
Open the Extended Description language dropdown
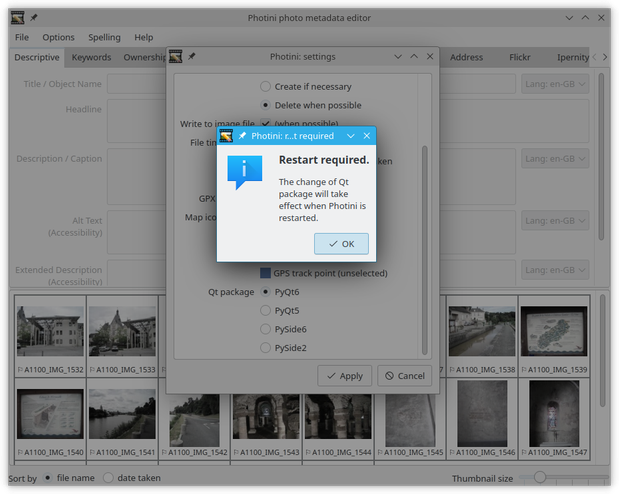(555, 270)
